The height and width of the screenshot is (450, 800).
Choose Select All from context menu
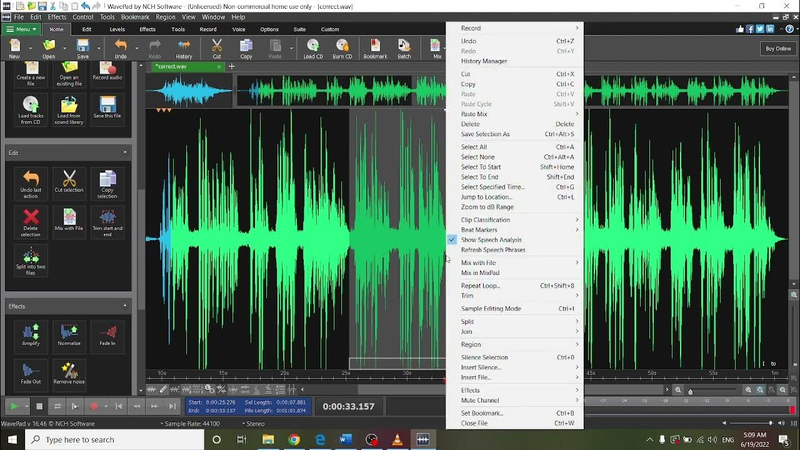click(x=515, y=147)
